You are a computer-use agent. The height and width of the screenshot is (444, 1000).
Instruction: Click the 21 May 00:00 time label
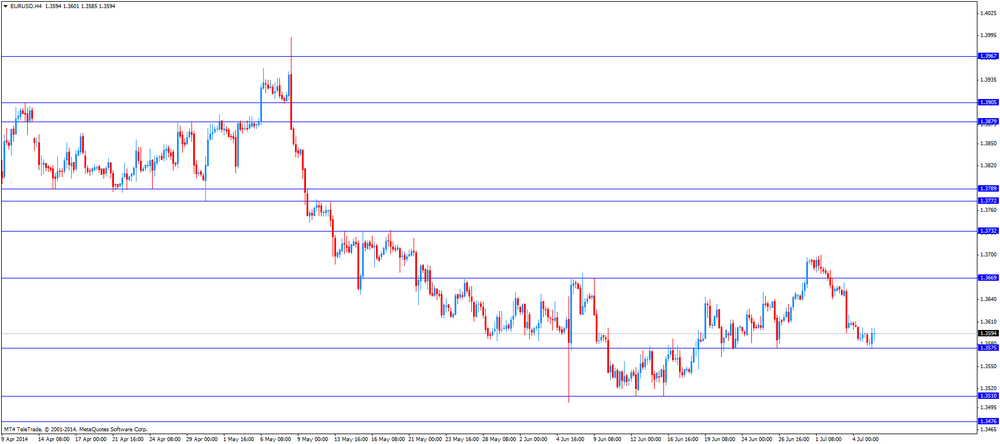(x=424, y=439)
